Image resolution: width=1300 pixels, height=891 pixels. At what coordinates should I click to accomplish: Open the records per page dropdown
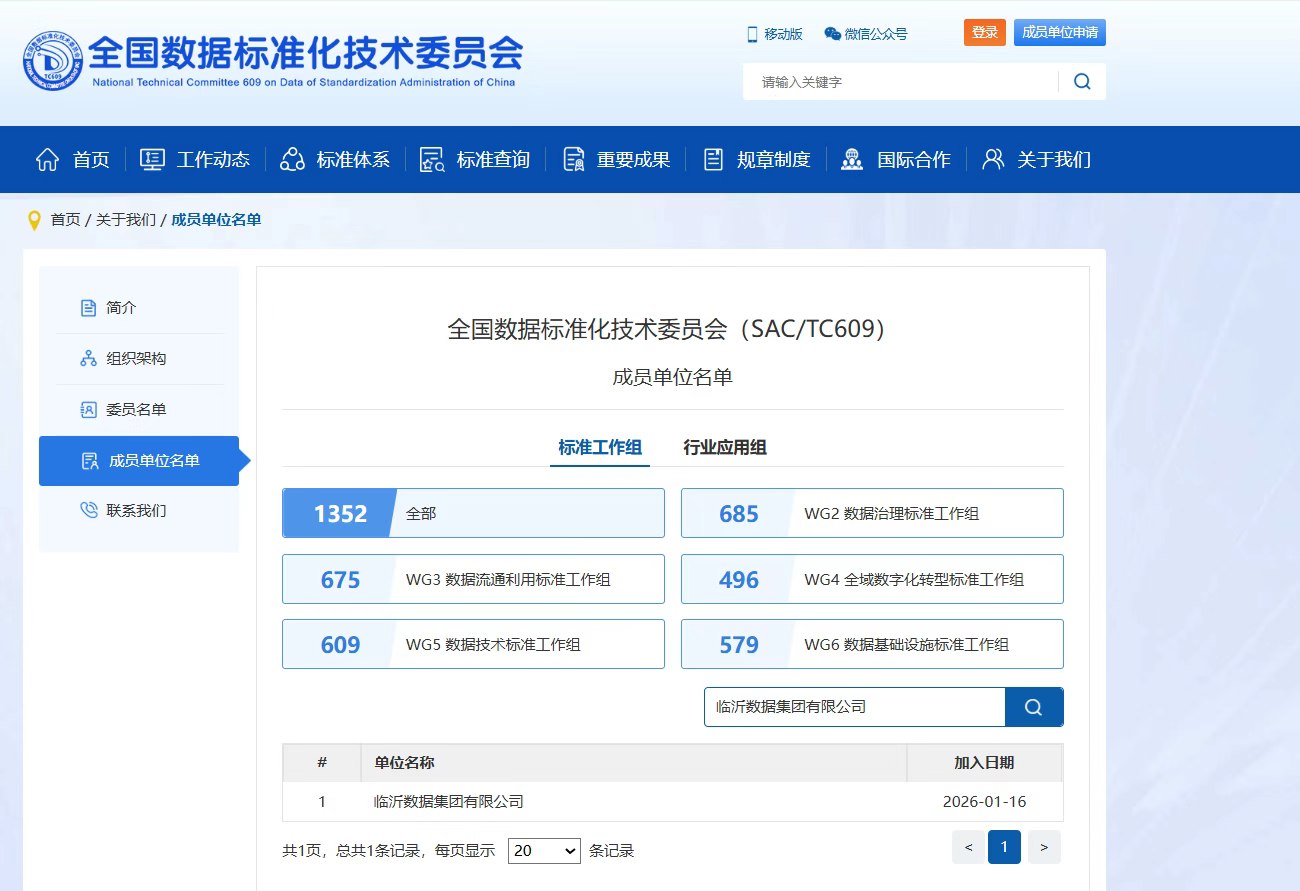pyautogui.click(x=544, y=851)
